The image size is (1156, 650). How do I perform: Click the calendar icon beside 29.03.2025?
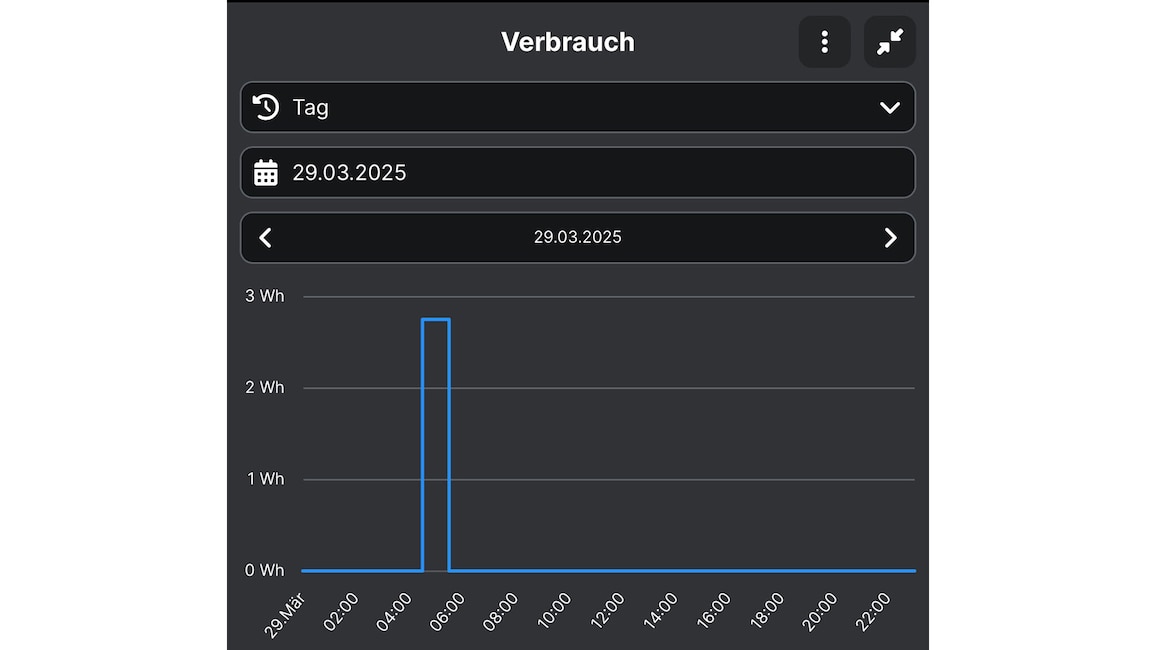click(x=266, y=172)
